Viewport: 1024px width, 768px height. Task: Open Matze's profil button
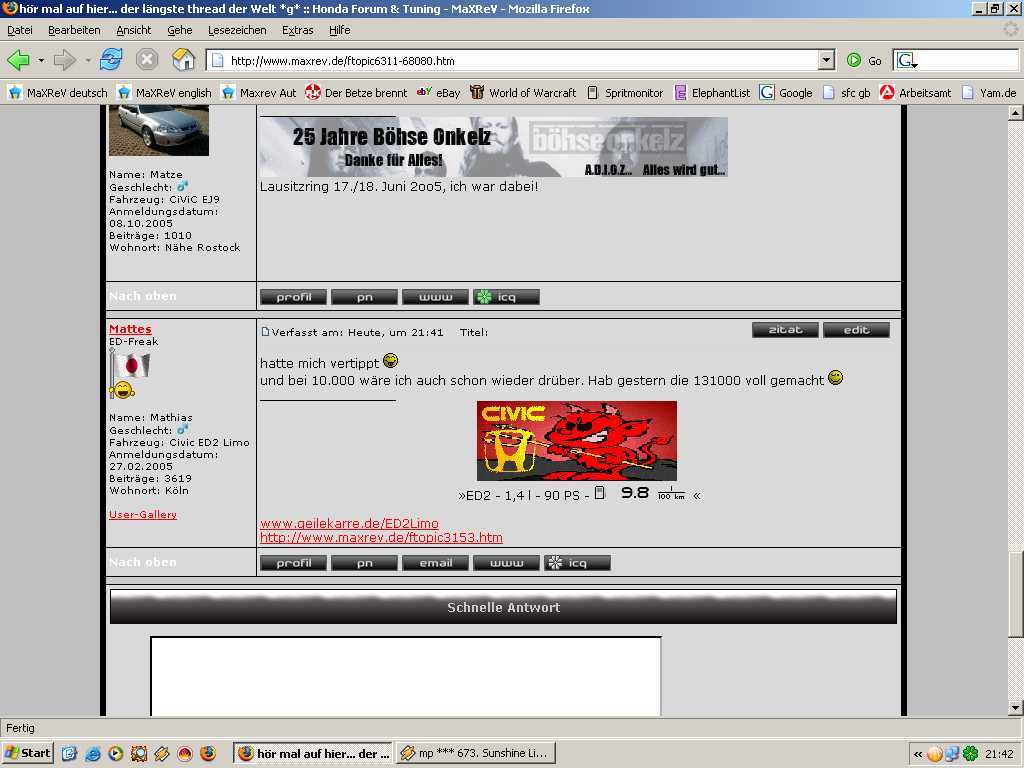293,297
